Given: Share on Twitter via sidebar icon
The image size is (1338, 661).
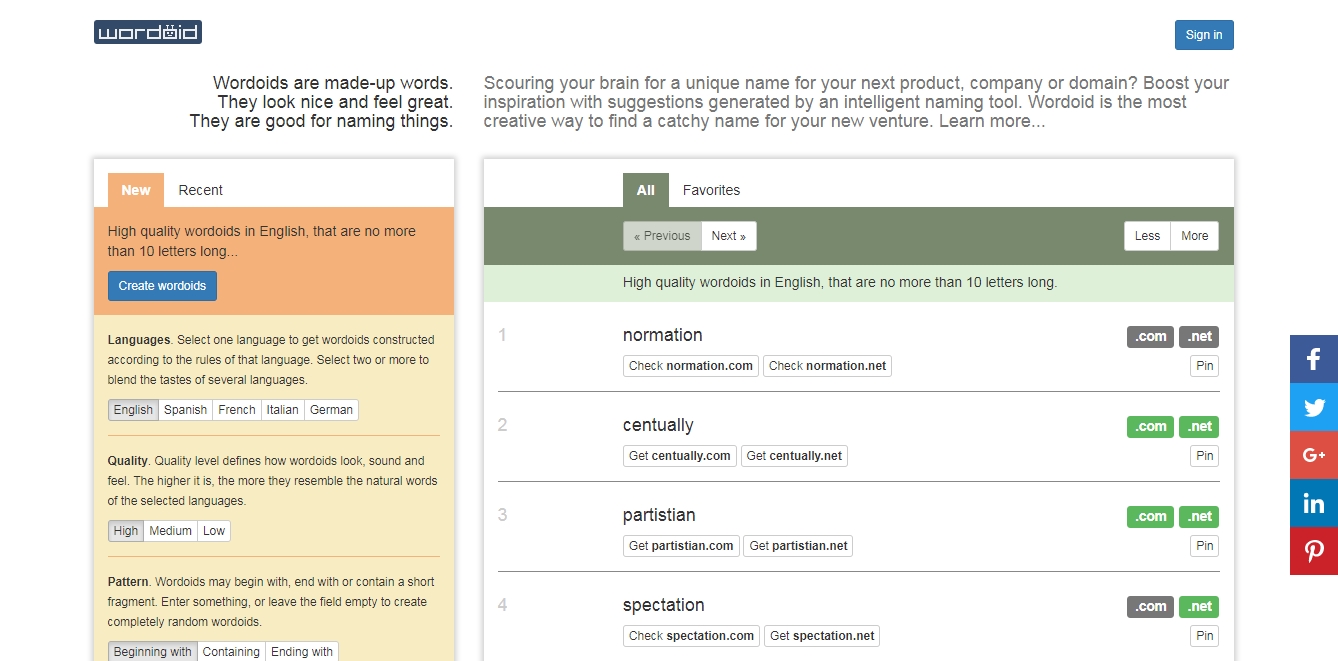Looking at the screenshot, I should [x=1314, y=407].
